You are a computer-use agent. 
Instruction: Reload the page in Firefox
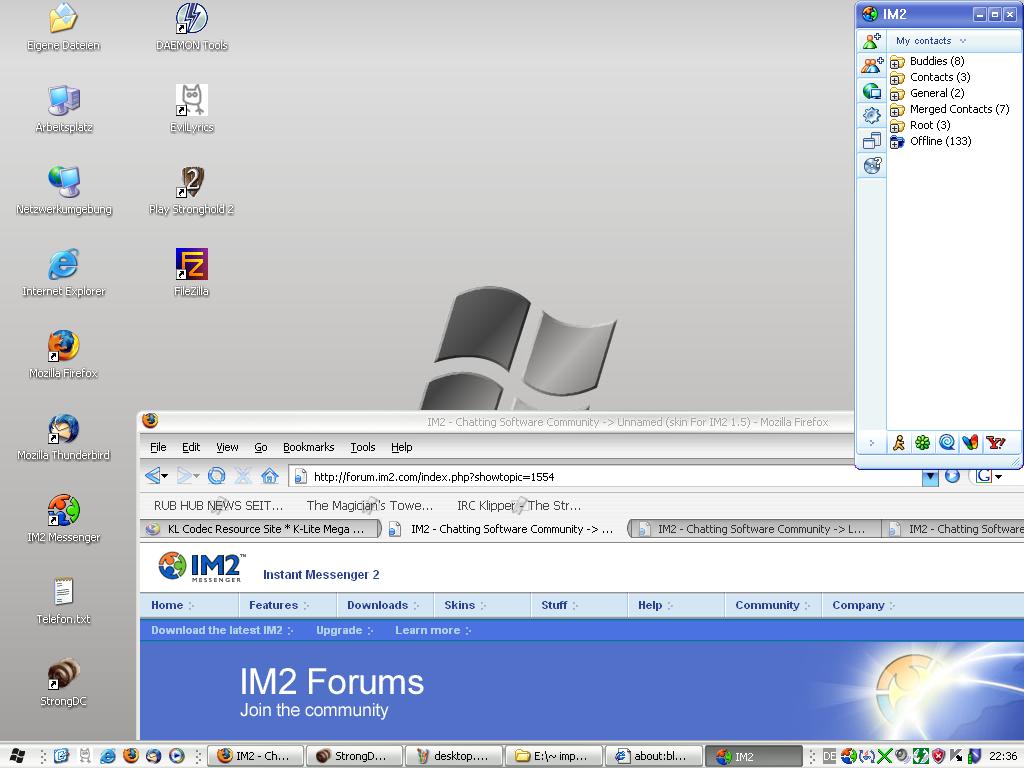click(216, 475)
